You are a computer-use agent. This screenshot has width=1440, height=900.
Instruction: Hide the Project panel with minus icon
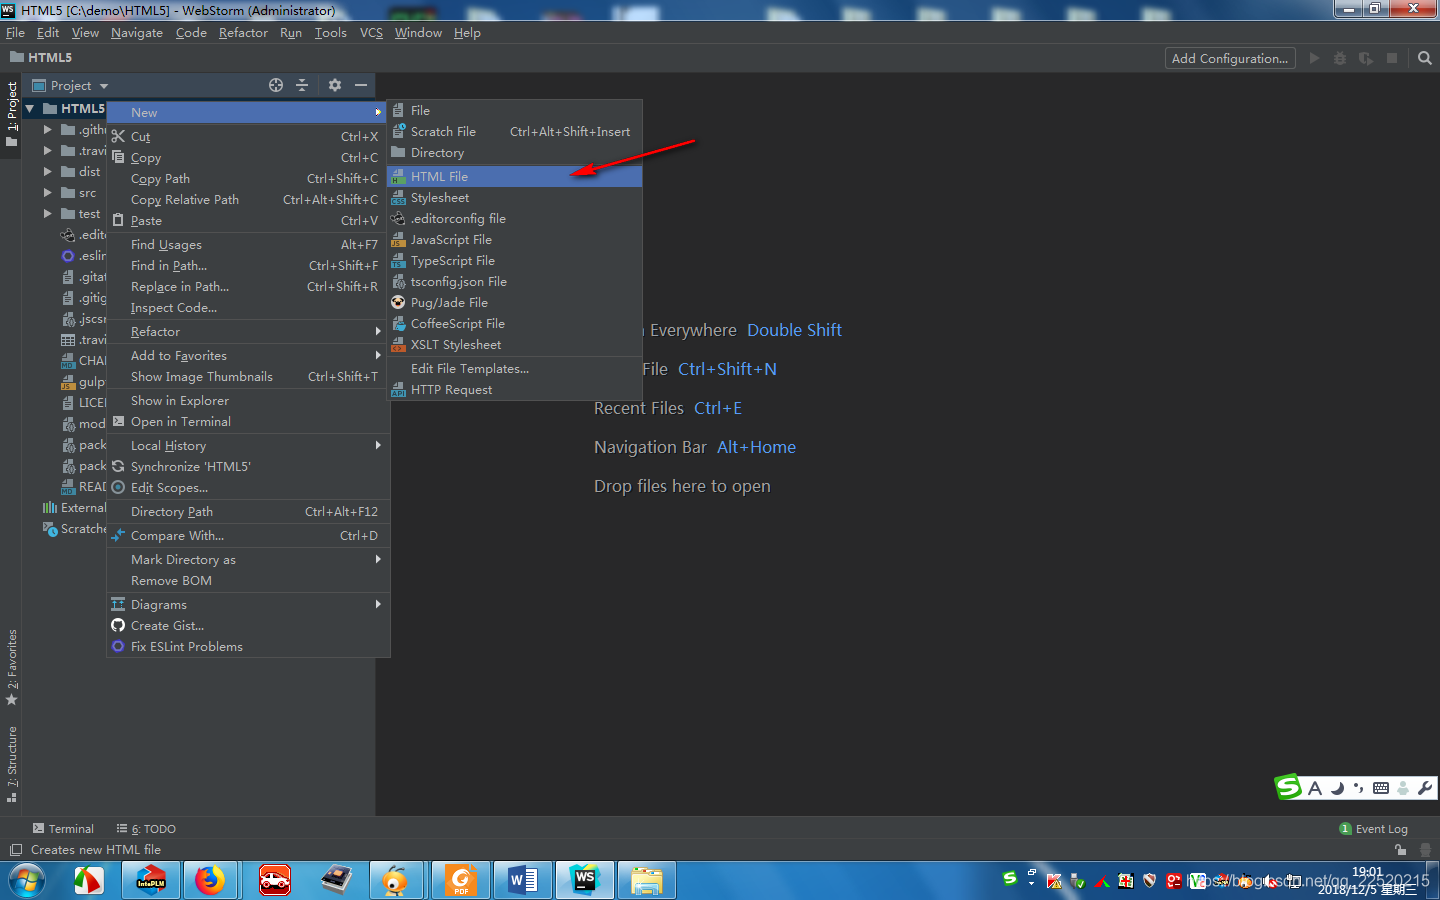click(361, 85)
